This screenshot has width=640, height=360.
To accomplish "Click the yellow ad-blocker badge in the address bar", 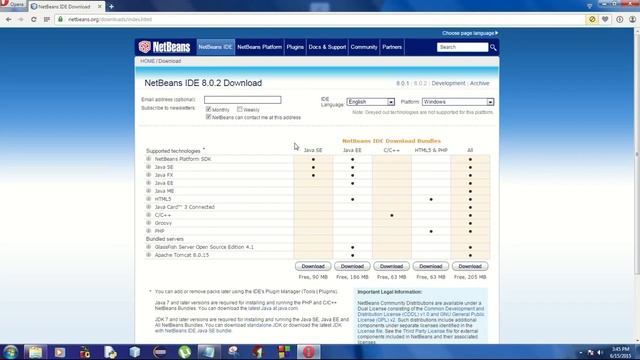I will click(x=592, y=19).
